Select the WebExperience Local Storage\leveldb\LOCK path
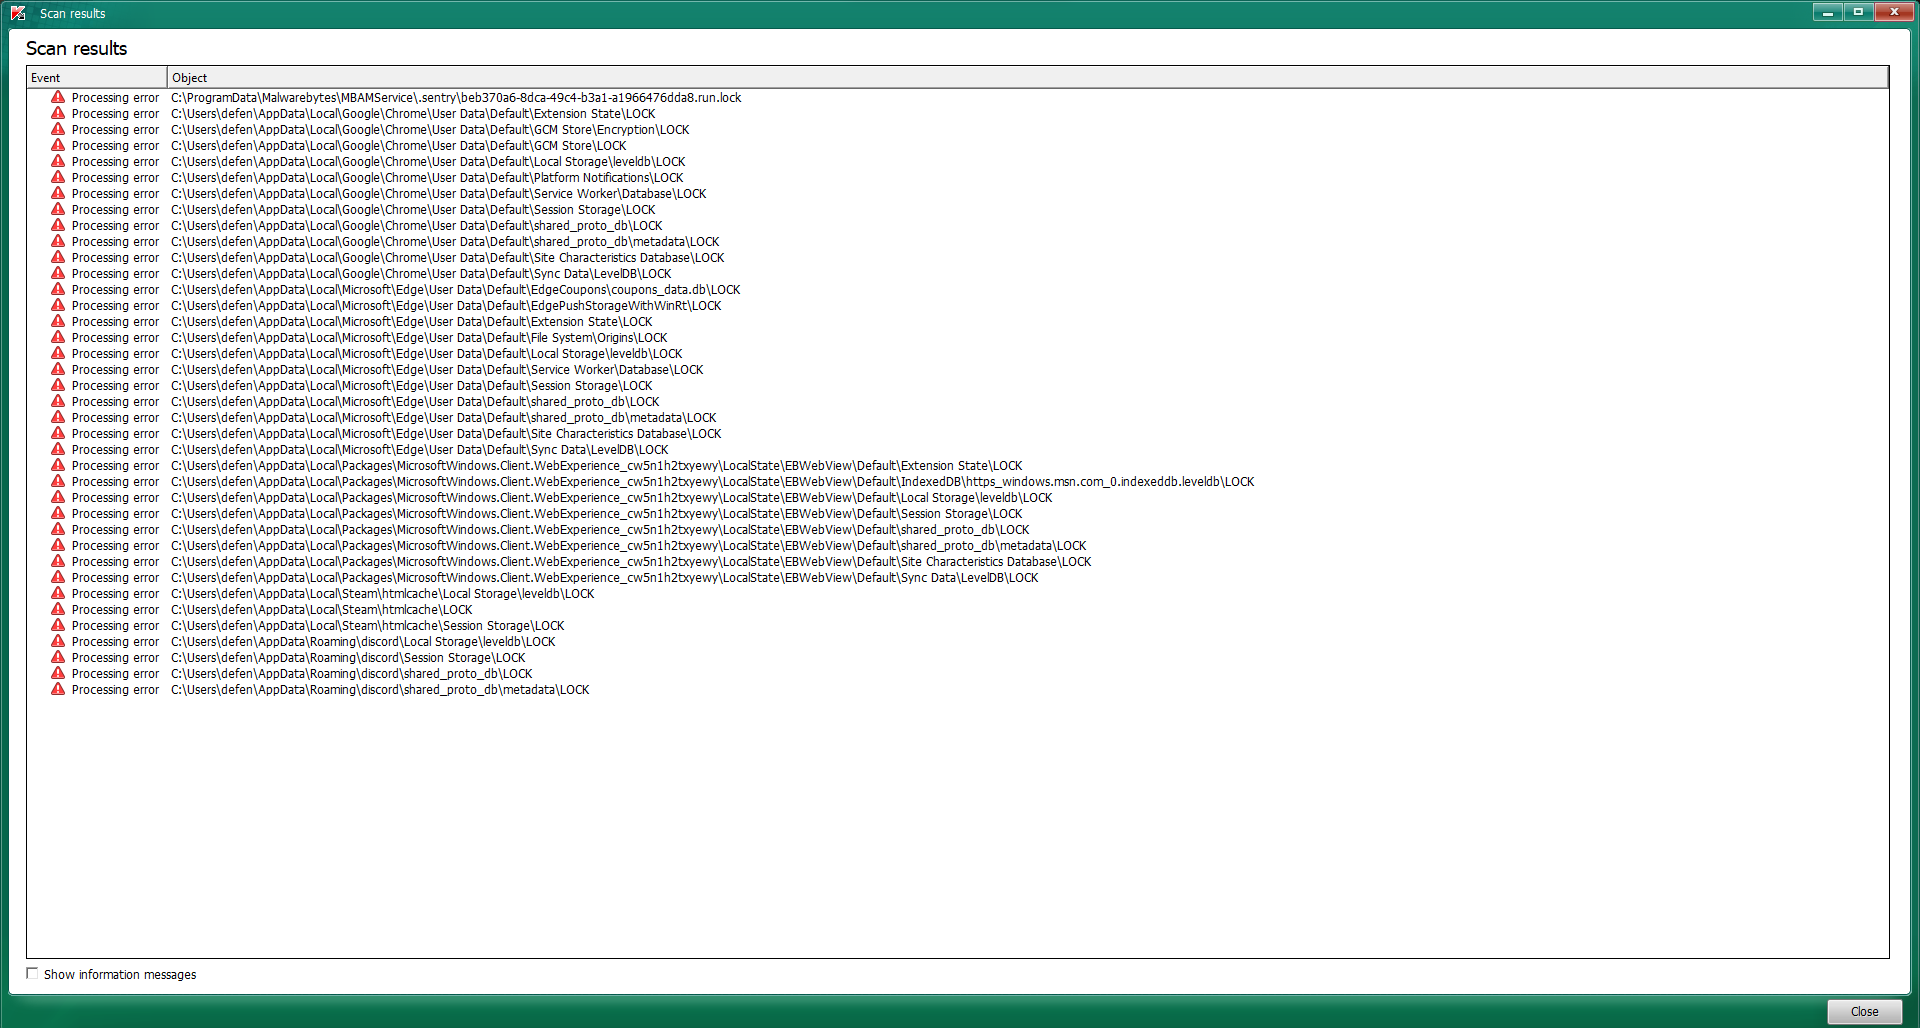 [x=611, y=498]
